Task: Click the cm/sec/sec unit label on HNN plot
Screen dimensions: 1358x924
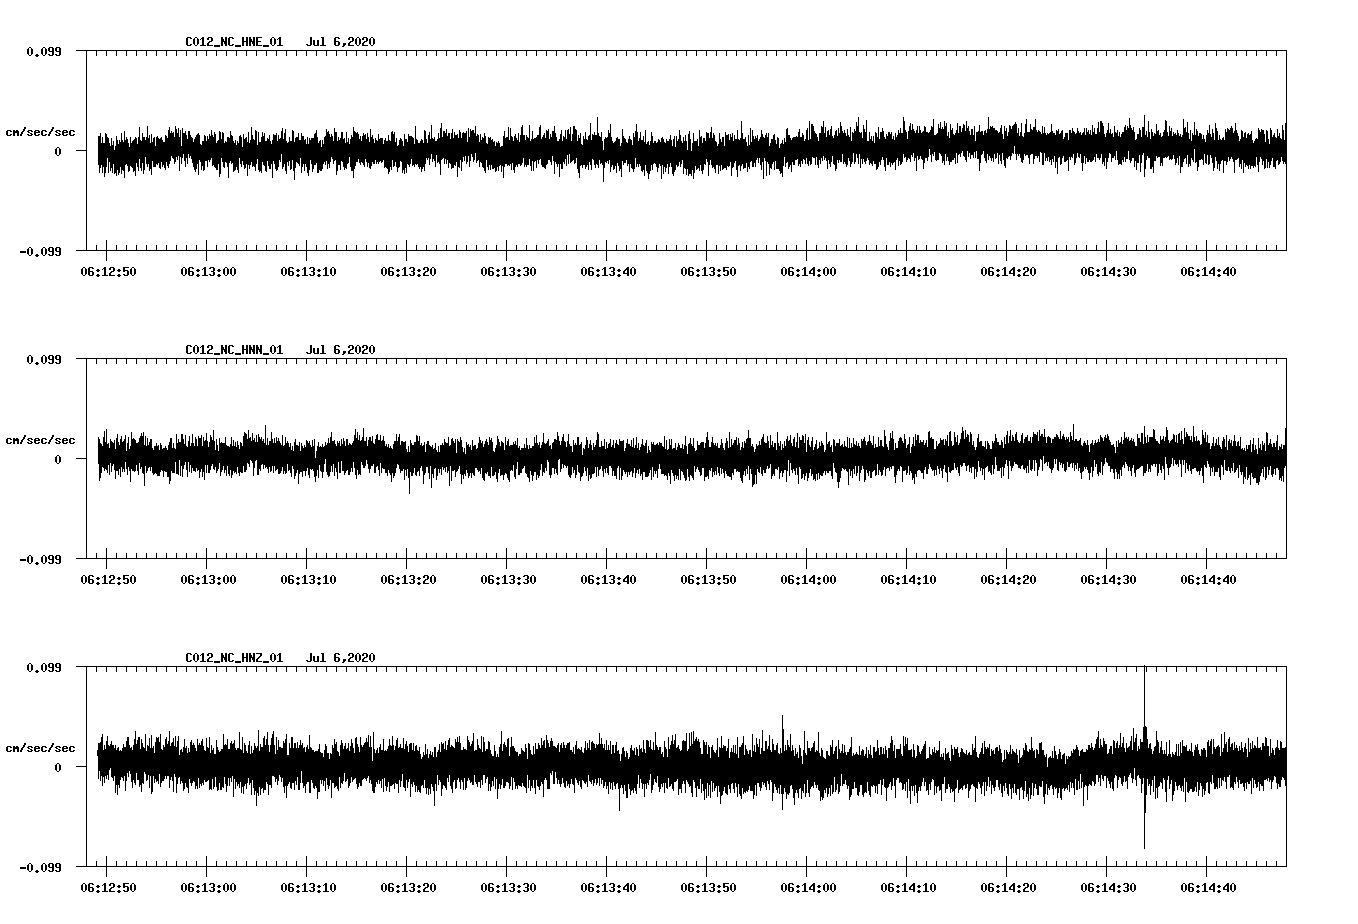Action: click(40, 440)
